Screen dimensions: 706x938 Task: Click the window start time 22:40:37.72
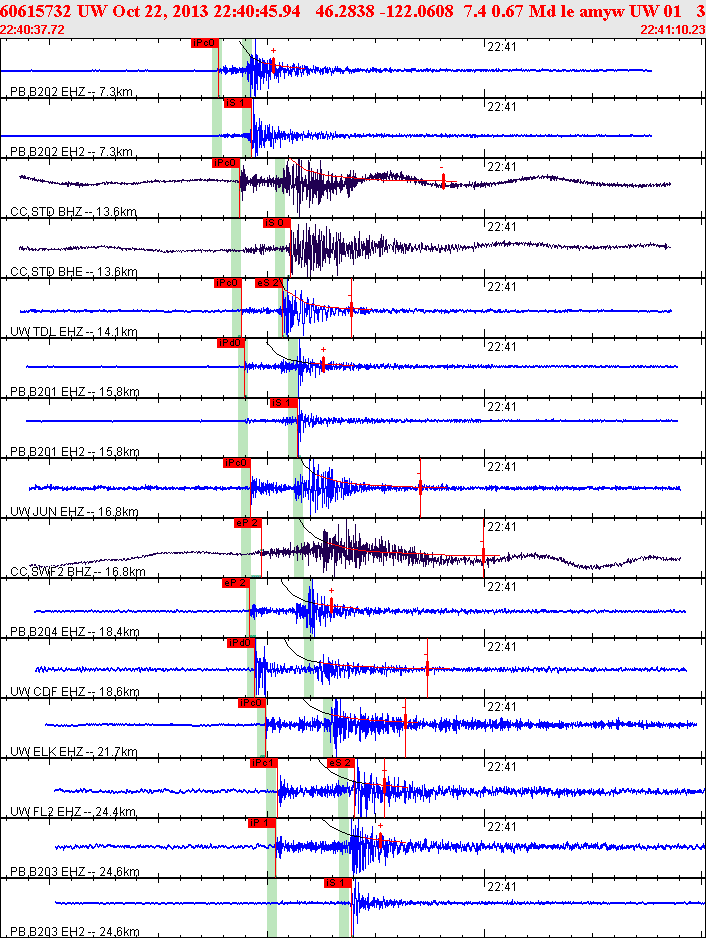[x=32, y=29]
